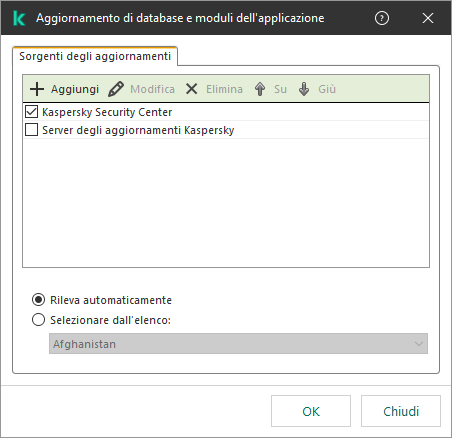
Task: Open the Afghanistan country dropdown
Action: pos(238,344)
